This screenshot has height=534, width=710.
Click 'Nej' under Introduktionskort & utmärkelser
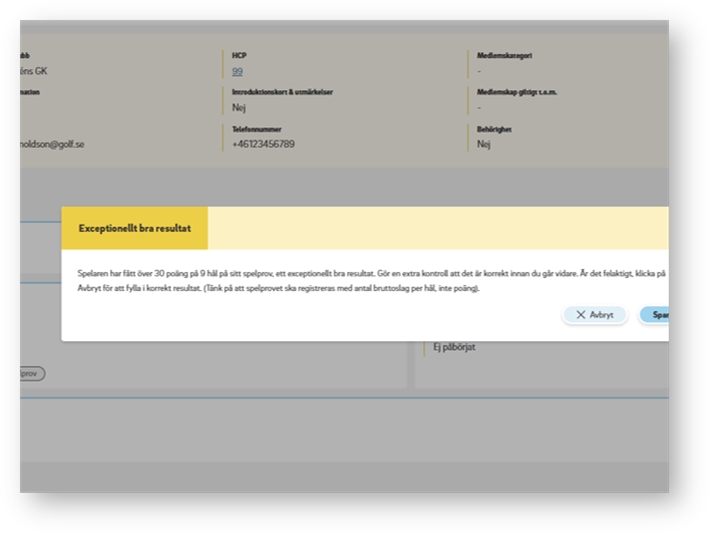tap(239, 108)
